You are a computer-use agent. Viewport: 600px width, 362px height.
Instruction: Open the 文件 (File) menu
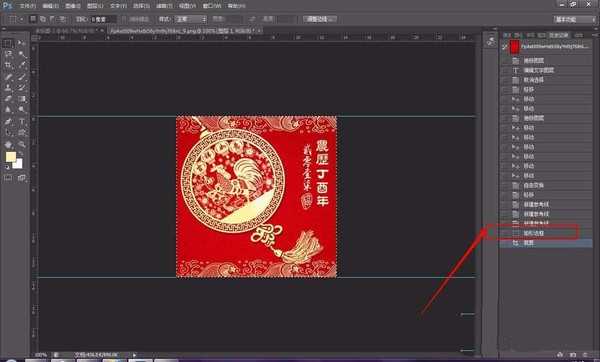click(x=27, y=6)
